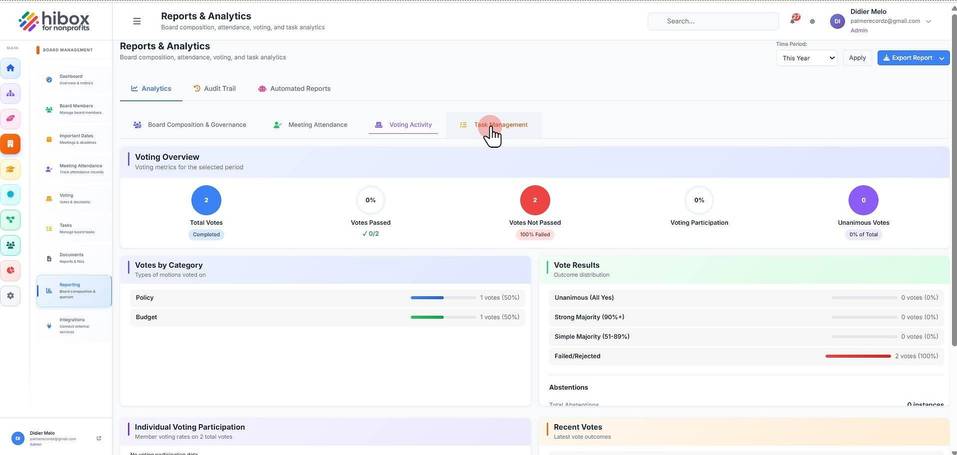This screenshot has width=957, height=455.
Task: Click the Completed badge under Total Votes
Action: click(x=206, y=235)
